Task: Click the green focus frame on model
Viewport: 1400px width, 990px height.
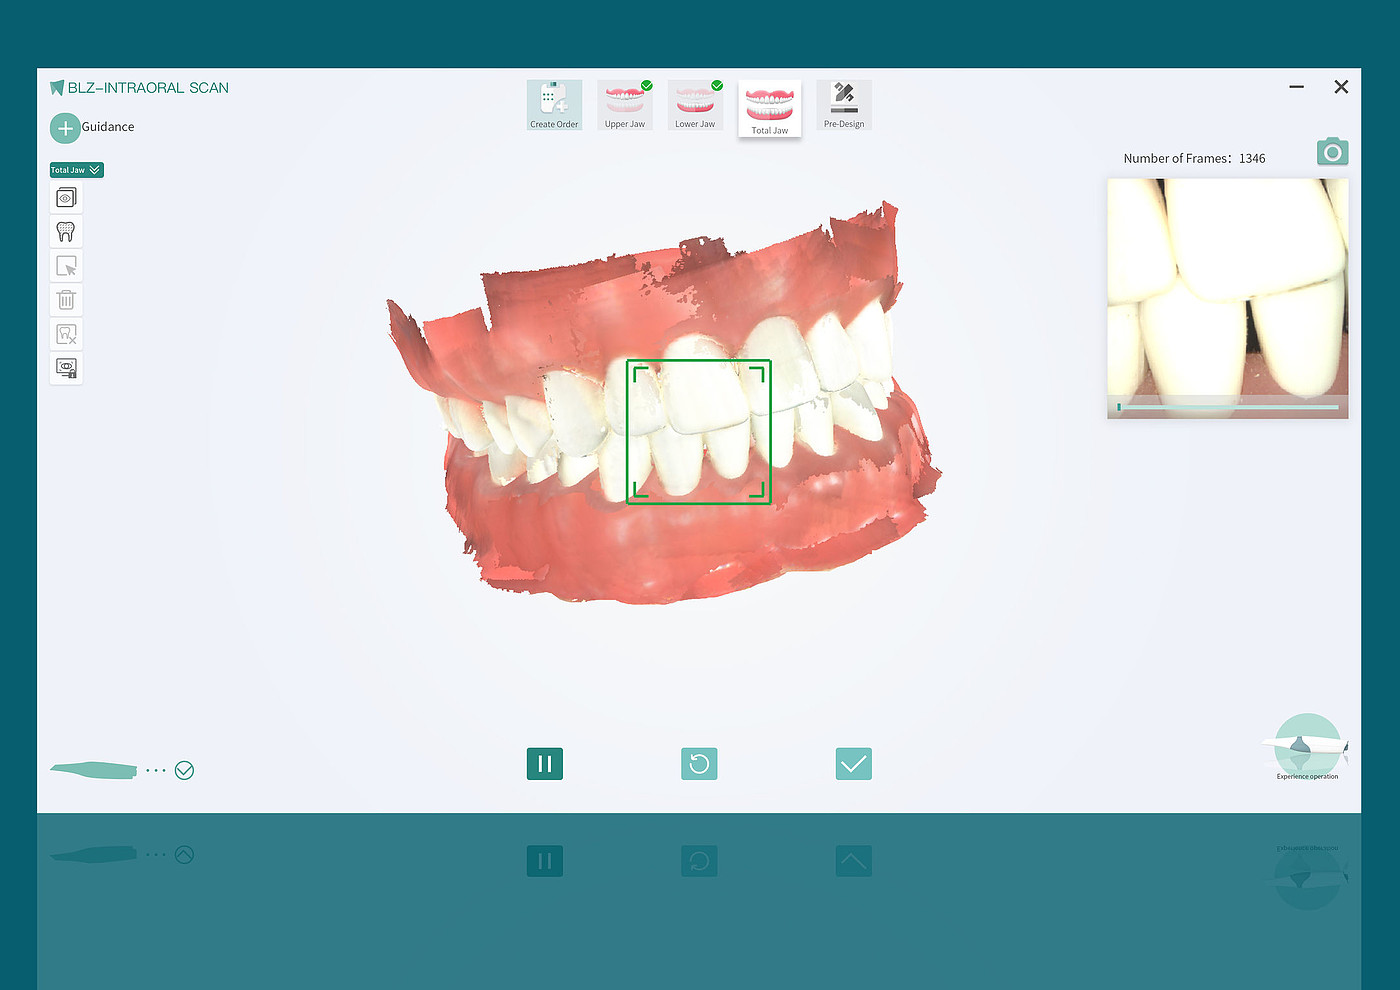Action: point(699,432)
